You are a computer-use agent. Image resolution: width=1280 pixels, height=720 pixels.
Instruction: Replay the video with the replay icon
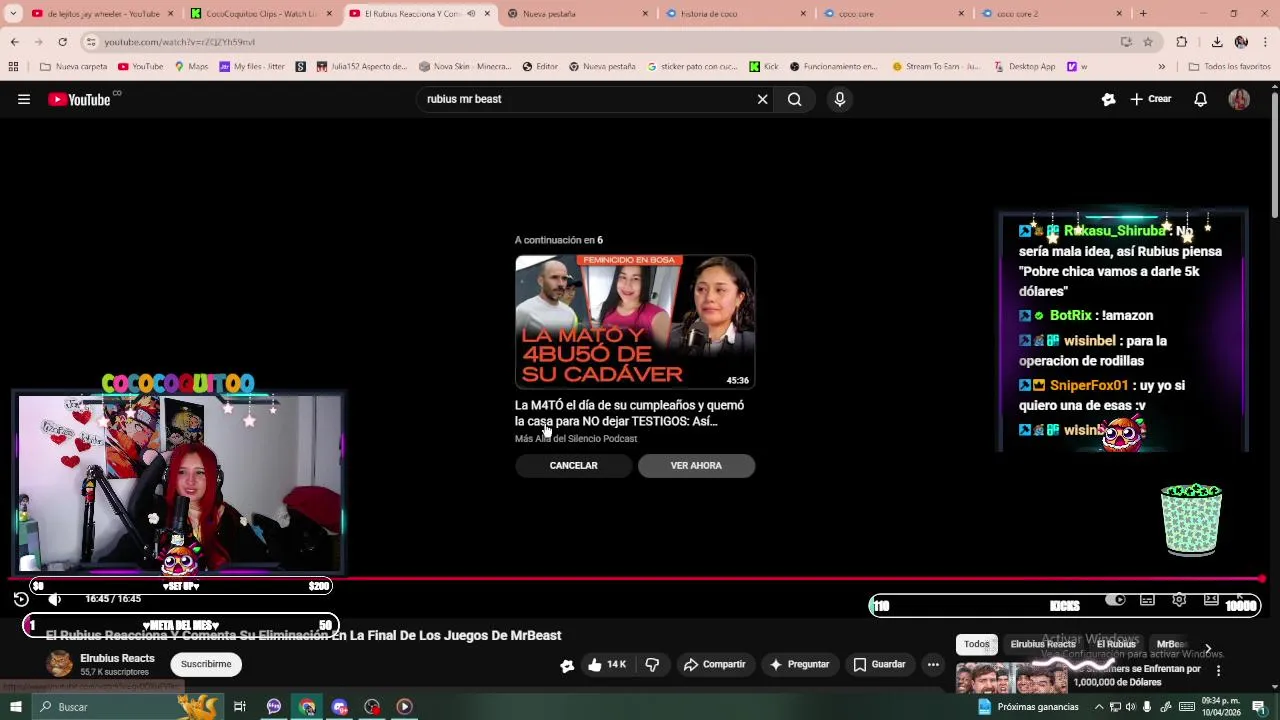point(21,599)
